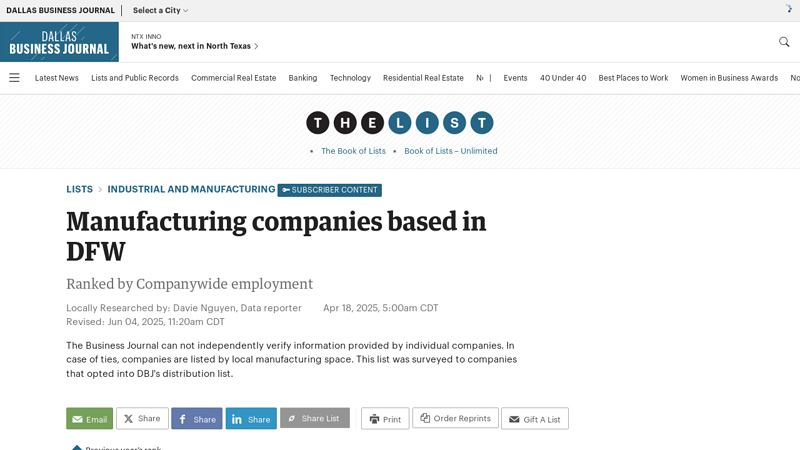
Task: Share the list on Facebook
Action: point(196,419)
